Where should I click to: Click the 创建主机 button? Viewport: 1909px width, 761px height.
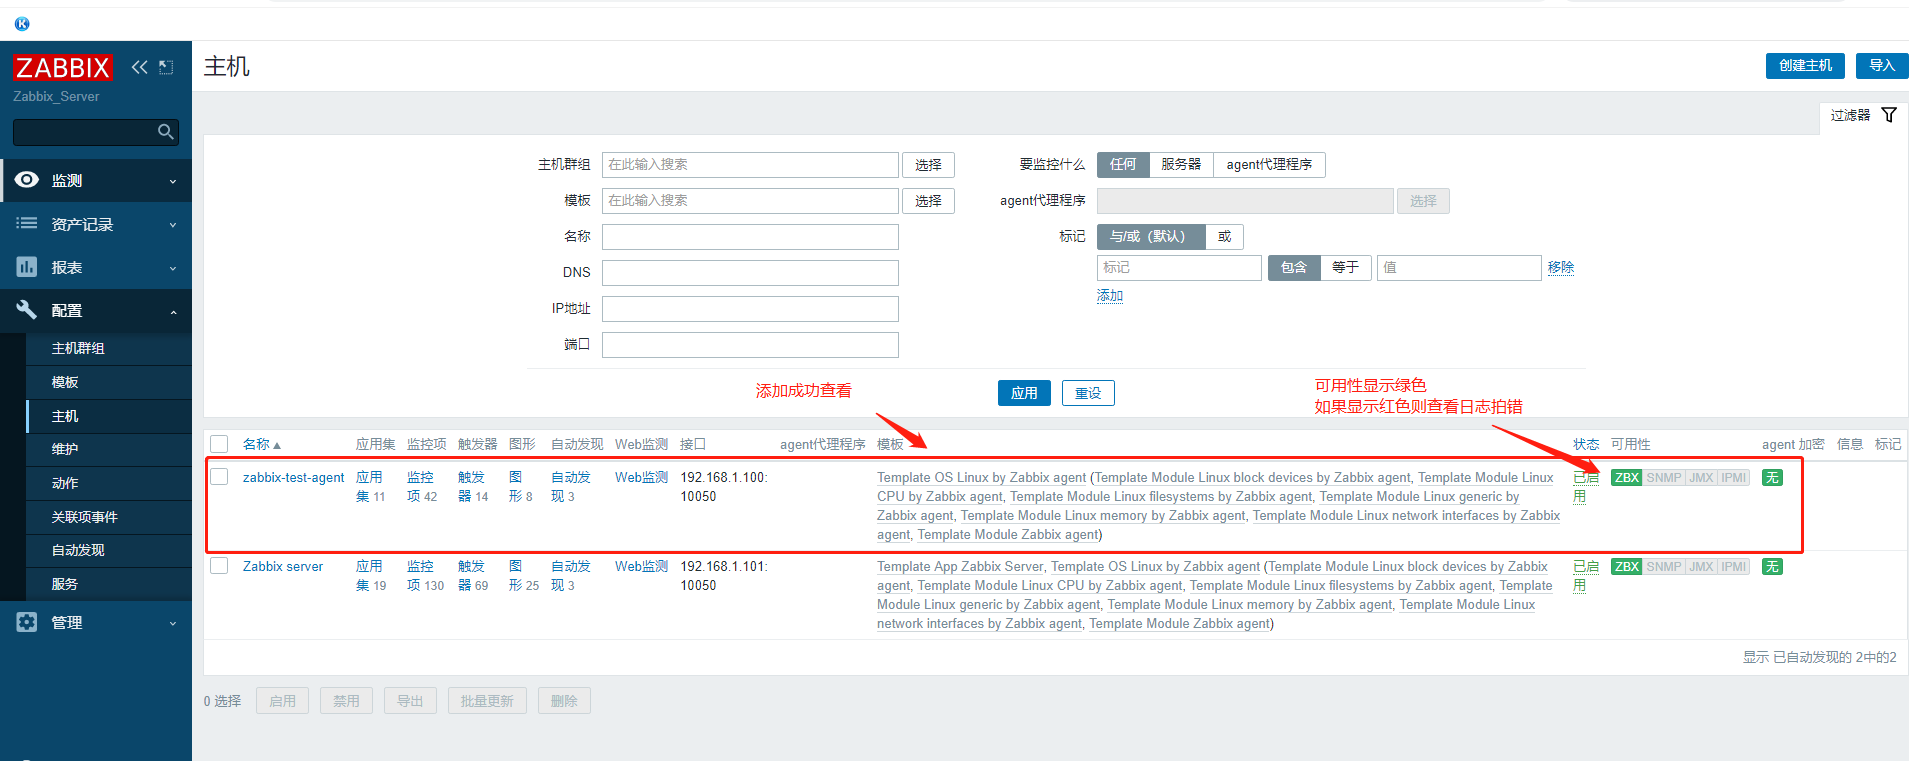click(1806, 66)
